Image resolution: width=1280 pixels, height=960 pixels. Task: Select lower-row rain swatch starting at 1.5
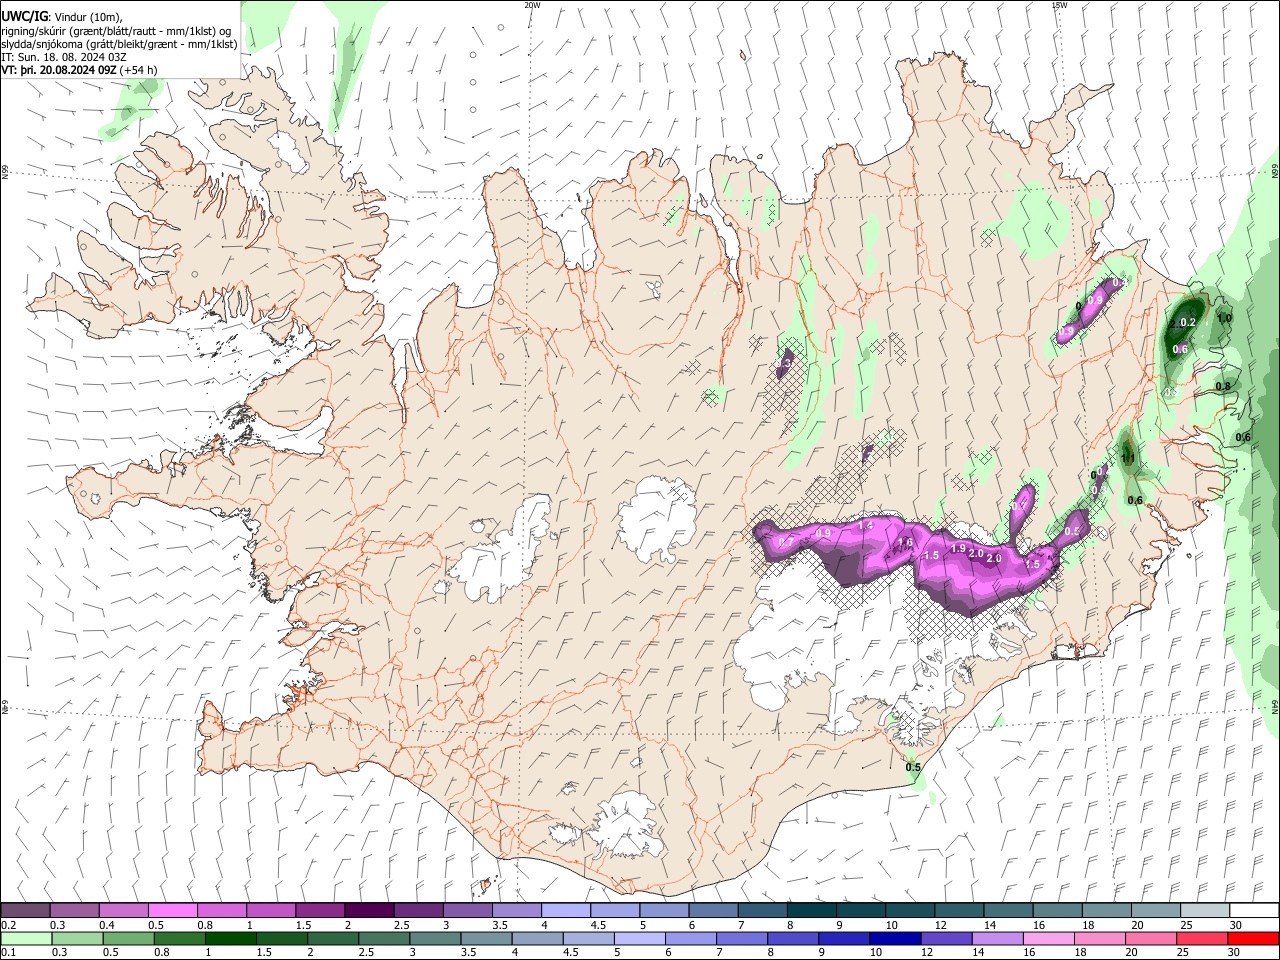tap(282, 938)
